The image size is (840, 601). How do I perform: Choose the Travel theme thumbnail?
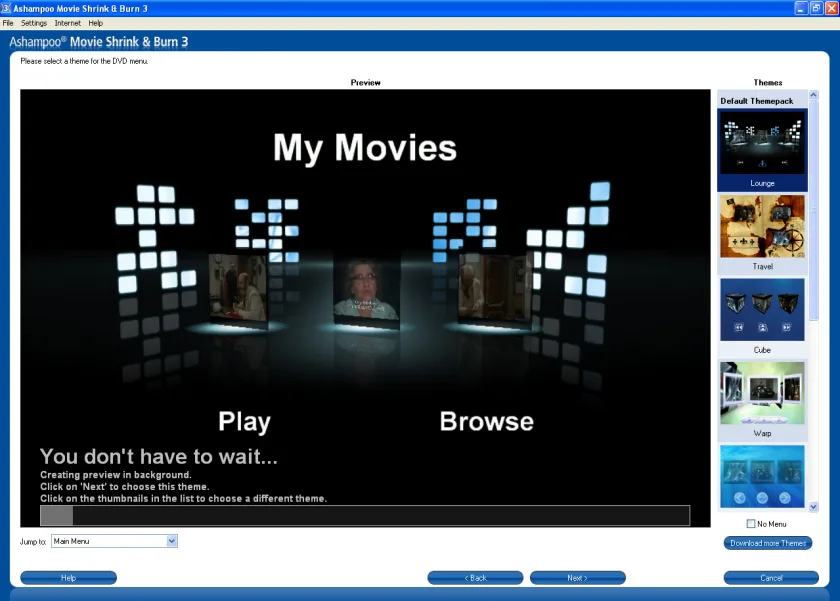762,226
